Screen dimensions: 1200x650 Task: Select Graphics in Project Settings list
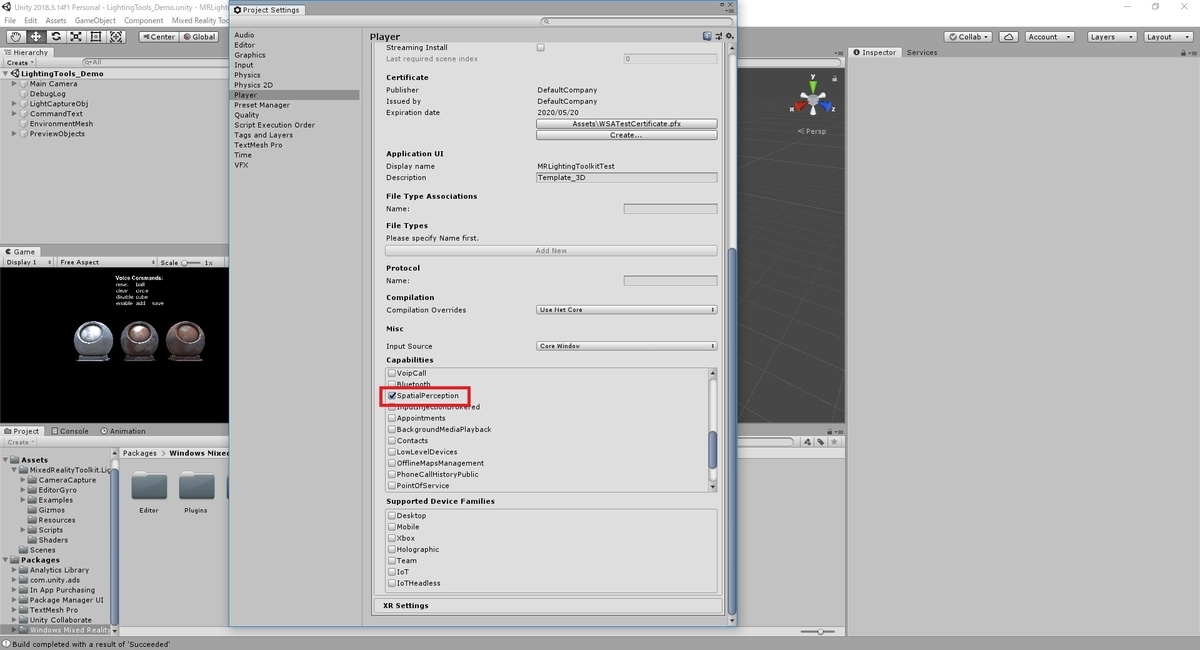pyautogui.click(x=250, y=55)
